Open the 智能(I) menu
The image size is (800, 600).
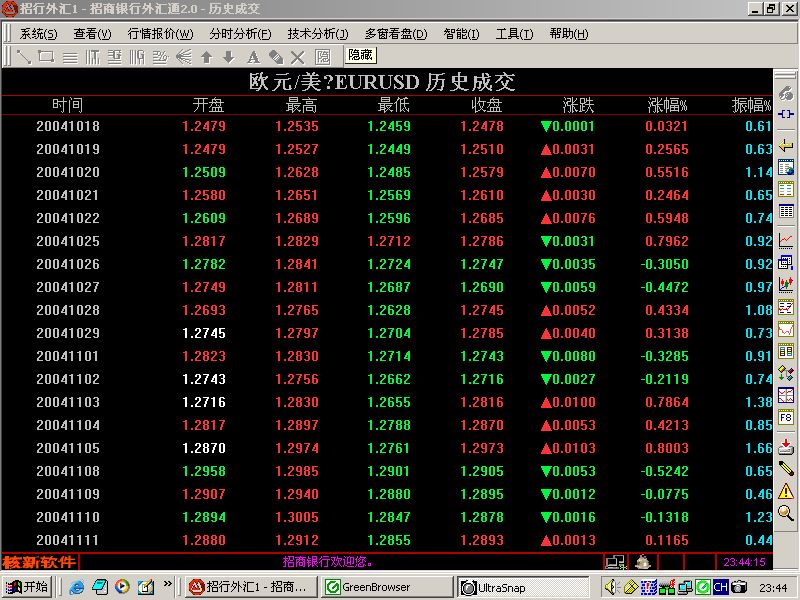[x=461, y=34]
